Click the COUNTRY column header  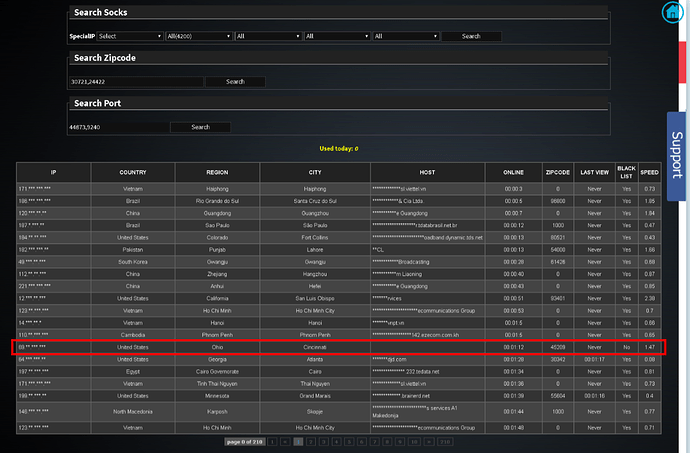pos(133,172)
